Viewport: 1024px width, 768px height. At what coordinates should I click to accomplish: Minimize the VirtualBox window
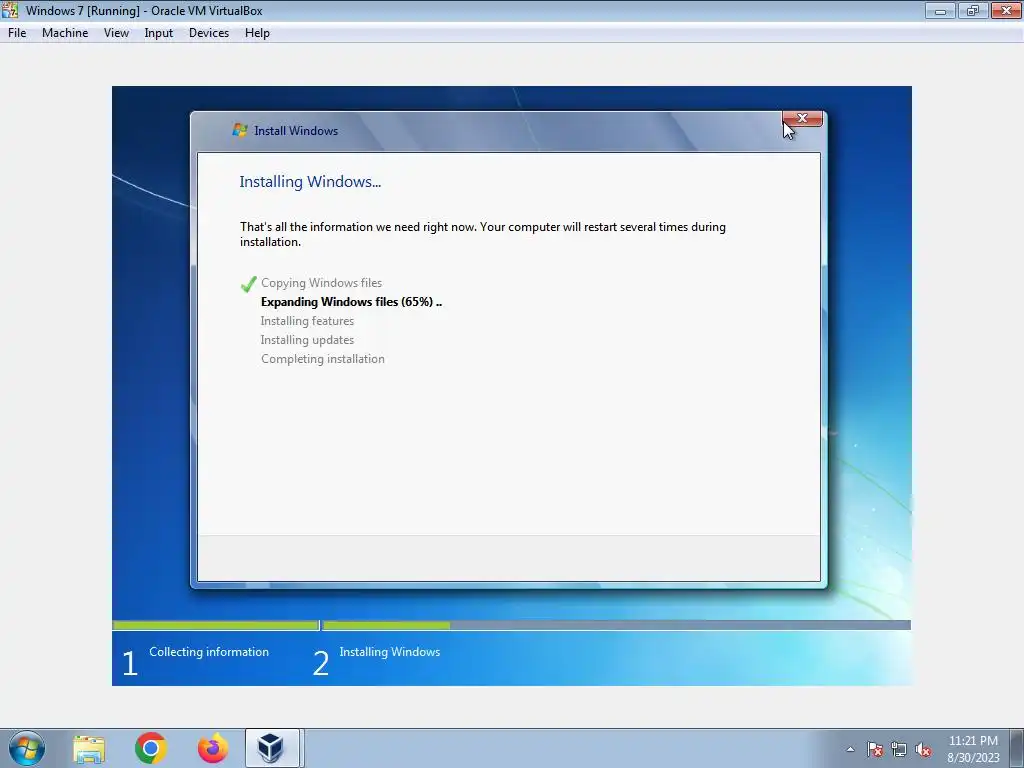940,10
